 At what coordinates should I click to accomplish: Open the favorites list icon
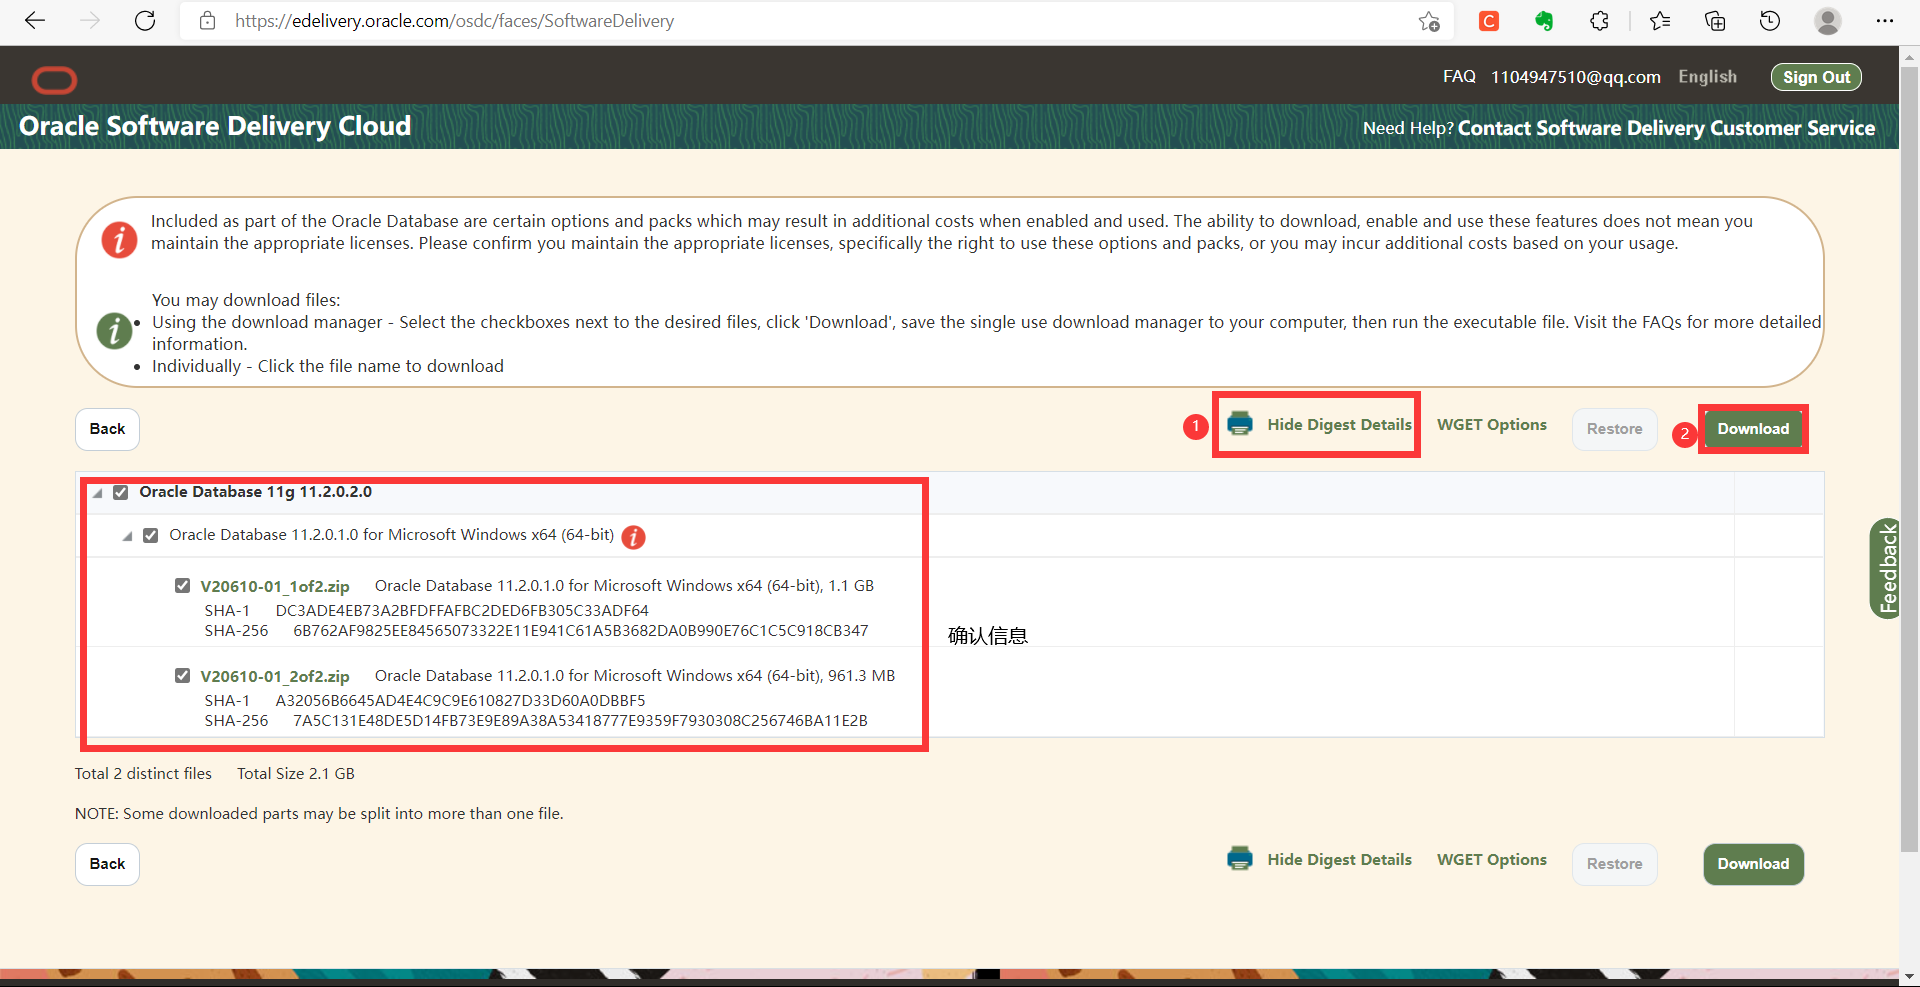coord(1660,21)
